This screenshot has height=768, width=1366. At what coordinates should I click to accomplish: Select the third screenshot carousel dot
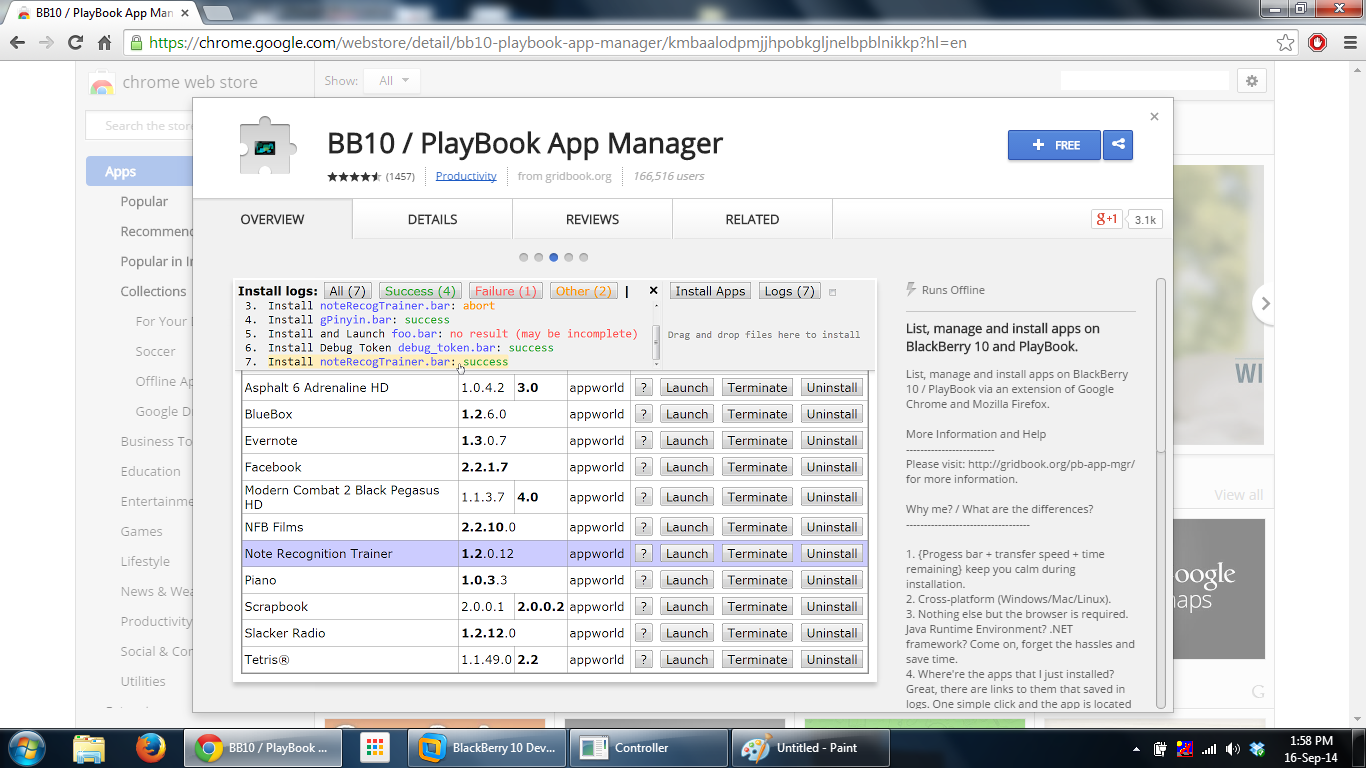click(x=553, y=257)
